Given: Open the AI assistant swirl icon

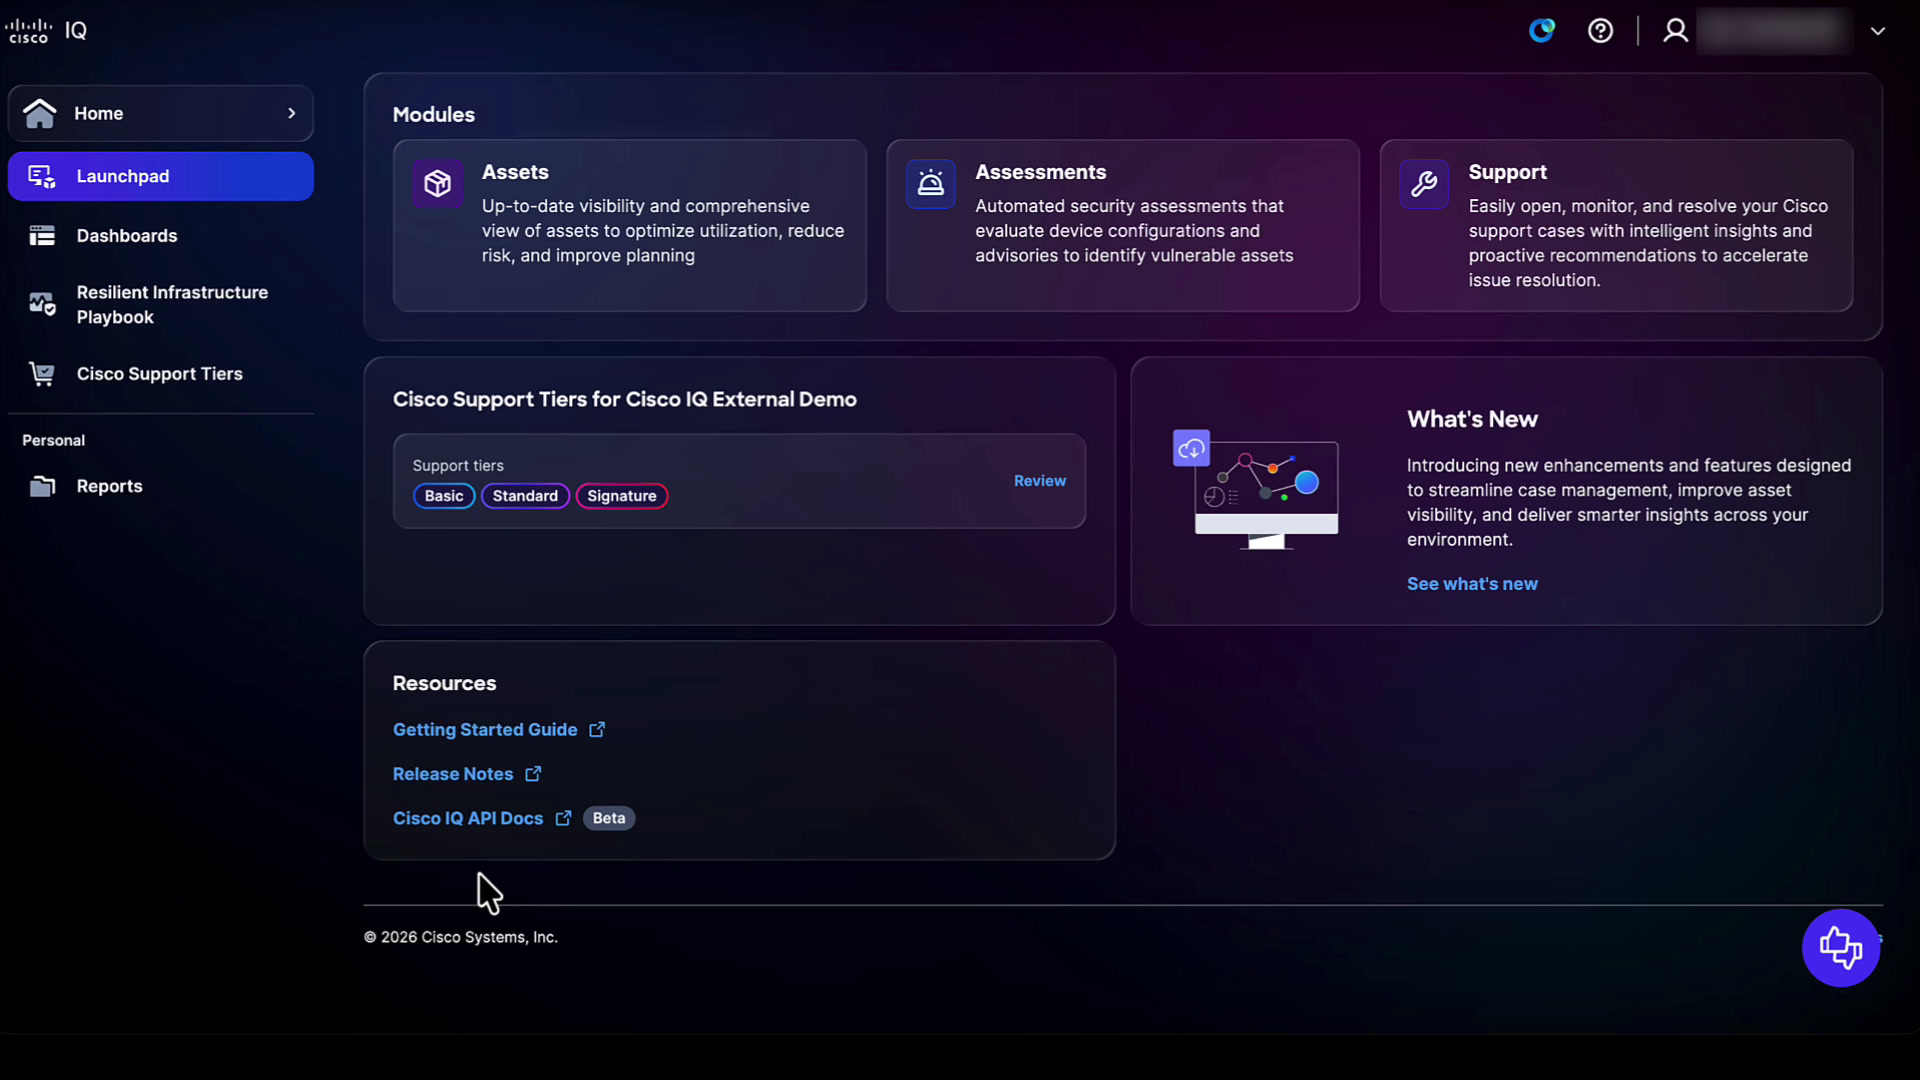Looking at the screenshot, I should click(x=1542, y=31).
